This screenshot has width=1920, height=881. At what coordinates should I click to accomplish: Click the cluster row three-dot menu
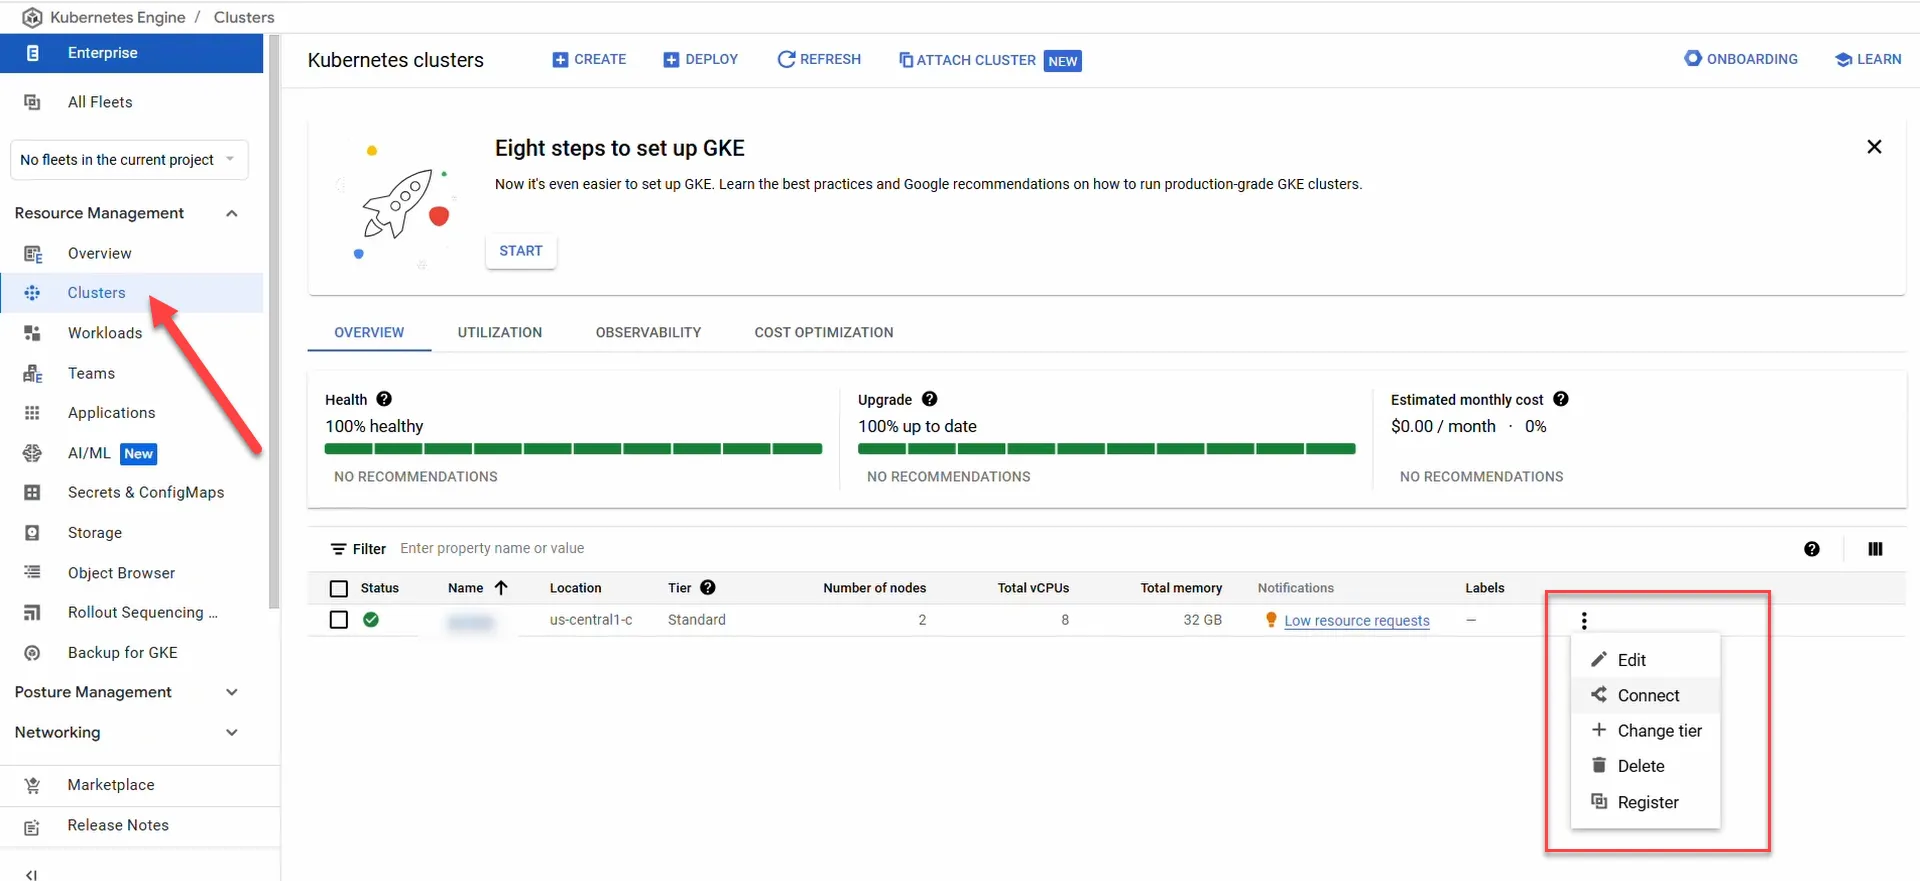pyautogui.click(x=1584, y=621)
